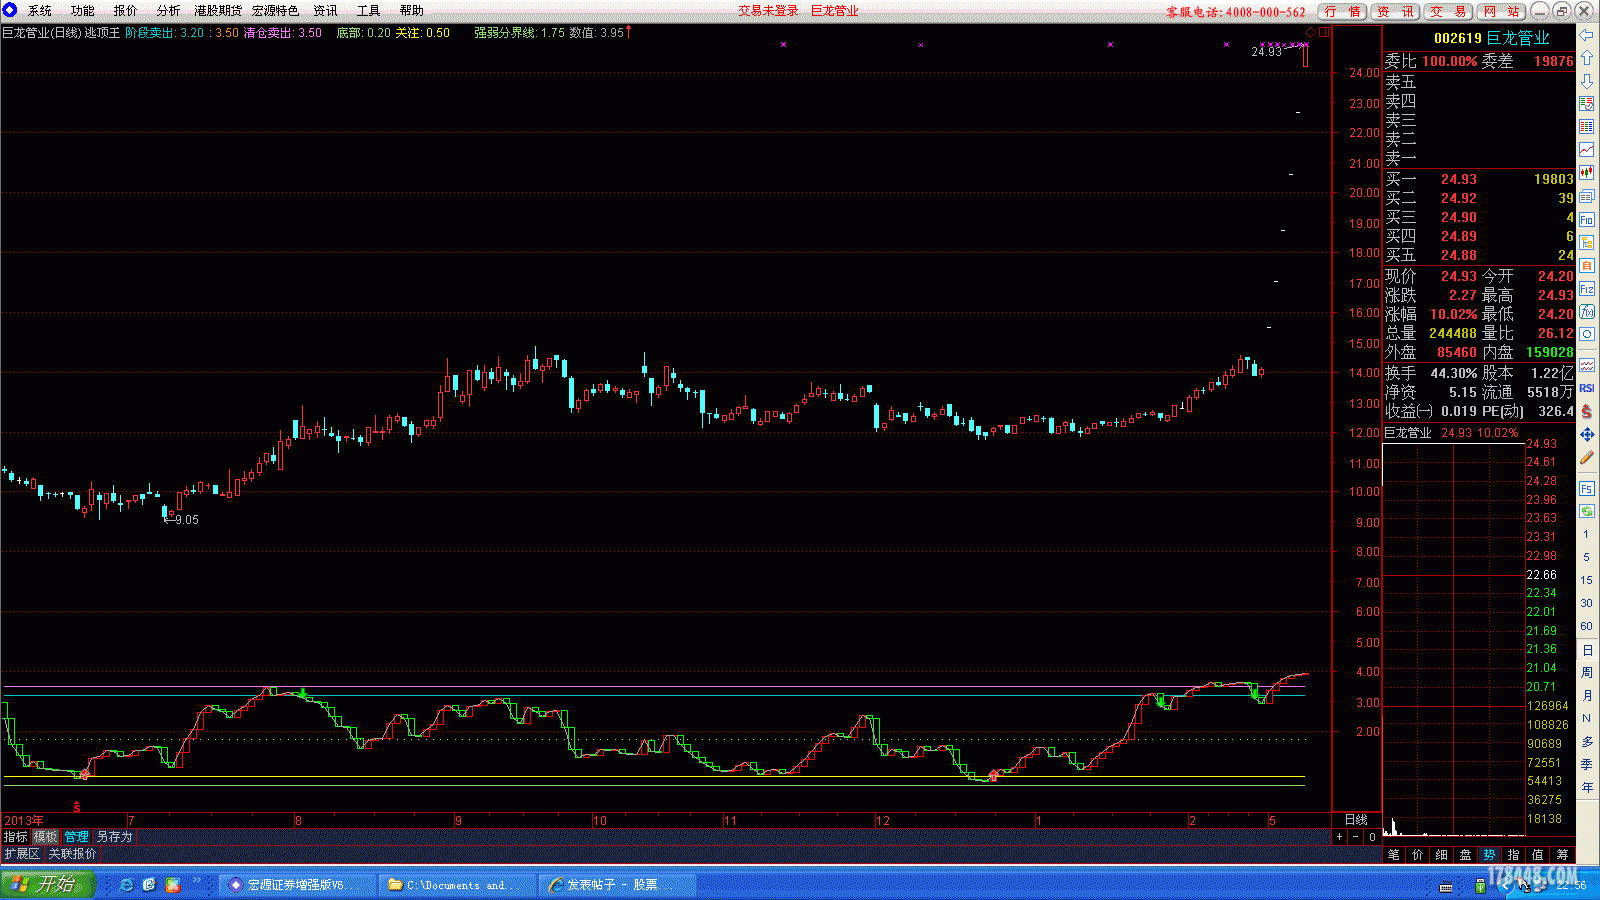The image size is (1600, 900).
Task: Click the Windows 开始 start button
Action: (47, 884)
